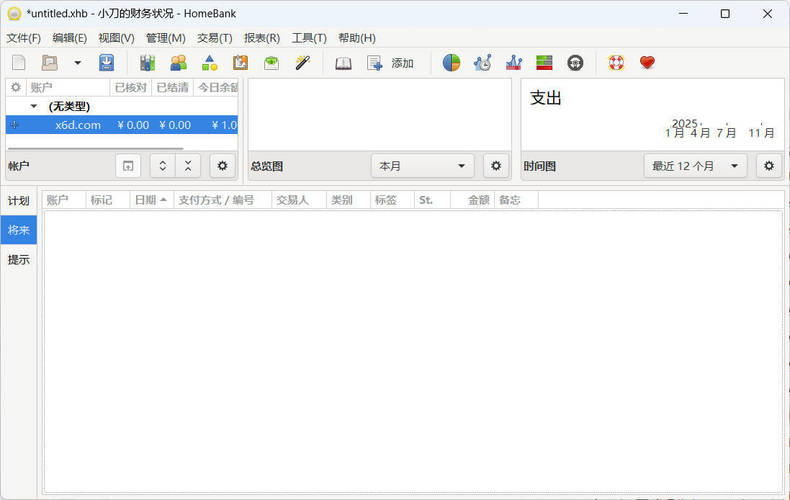Screen dimensions: 790x500
Task: Click the save file icon
Action: (x=107, y=63)
